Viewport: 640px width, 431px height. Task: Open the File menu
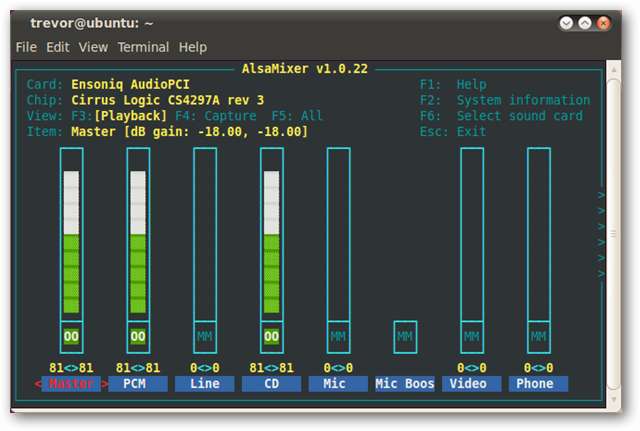27,47
